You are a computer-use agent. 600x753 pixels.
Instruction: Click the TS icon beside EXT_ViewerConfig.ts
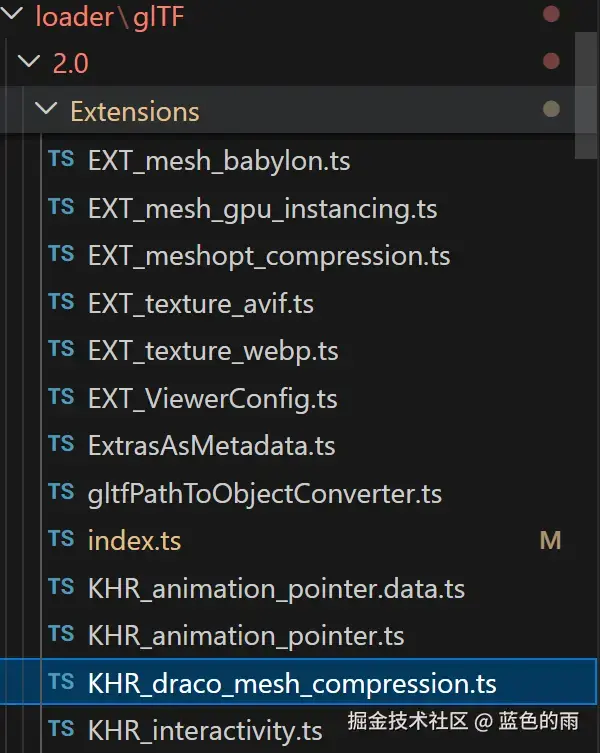pos(61,398)
